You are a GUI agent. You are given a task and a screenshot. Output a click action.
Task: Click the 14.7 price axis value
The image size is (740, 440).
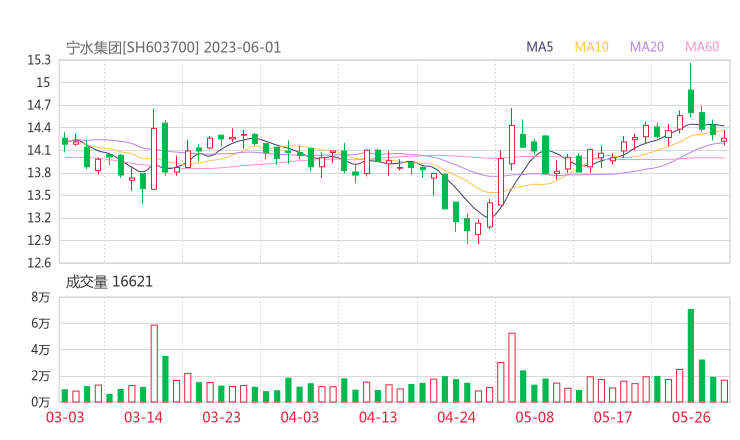click(39, 105)
